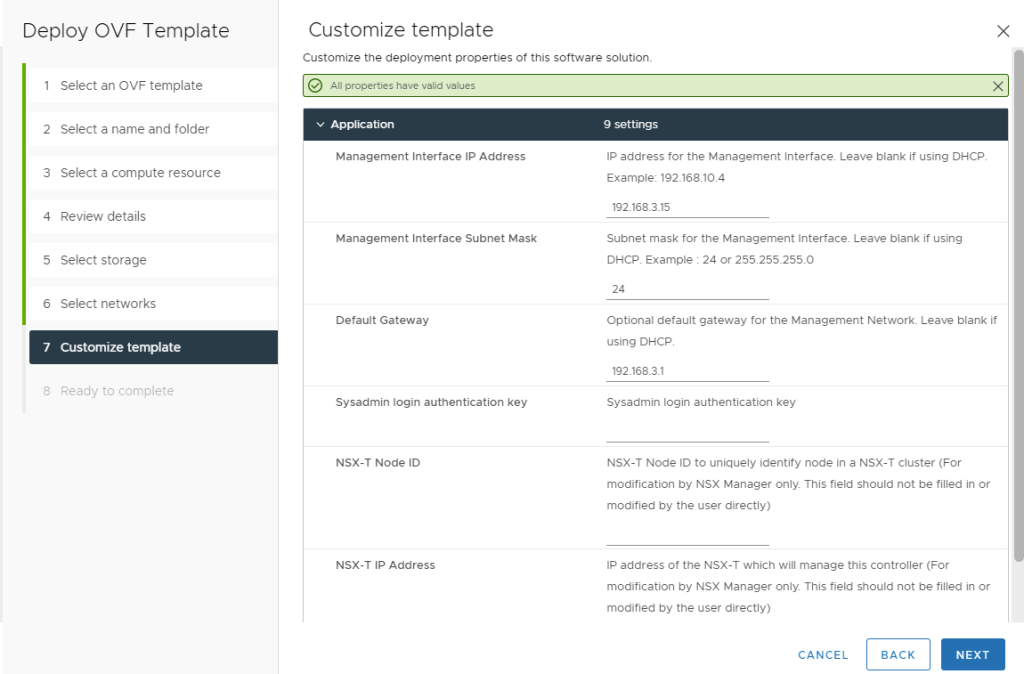This screenshot has height=674, width=1024.
Task: Return to step 5 Select storage
Action: click(x=103, y=260)
